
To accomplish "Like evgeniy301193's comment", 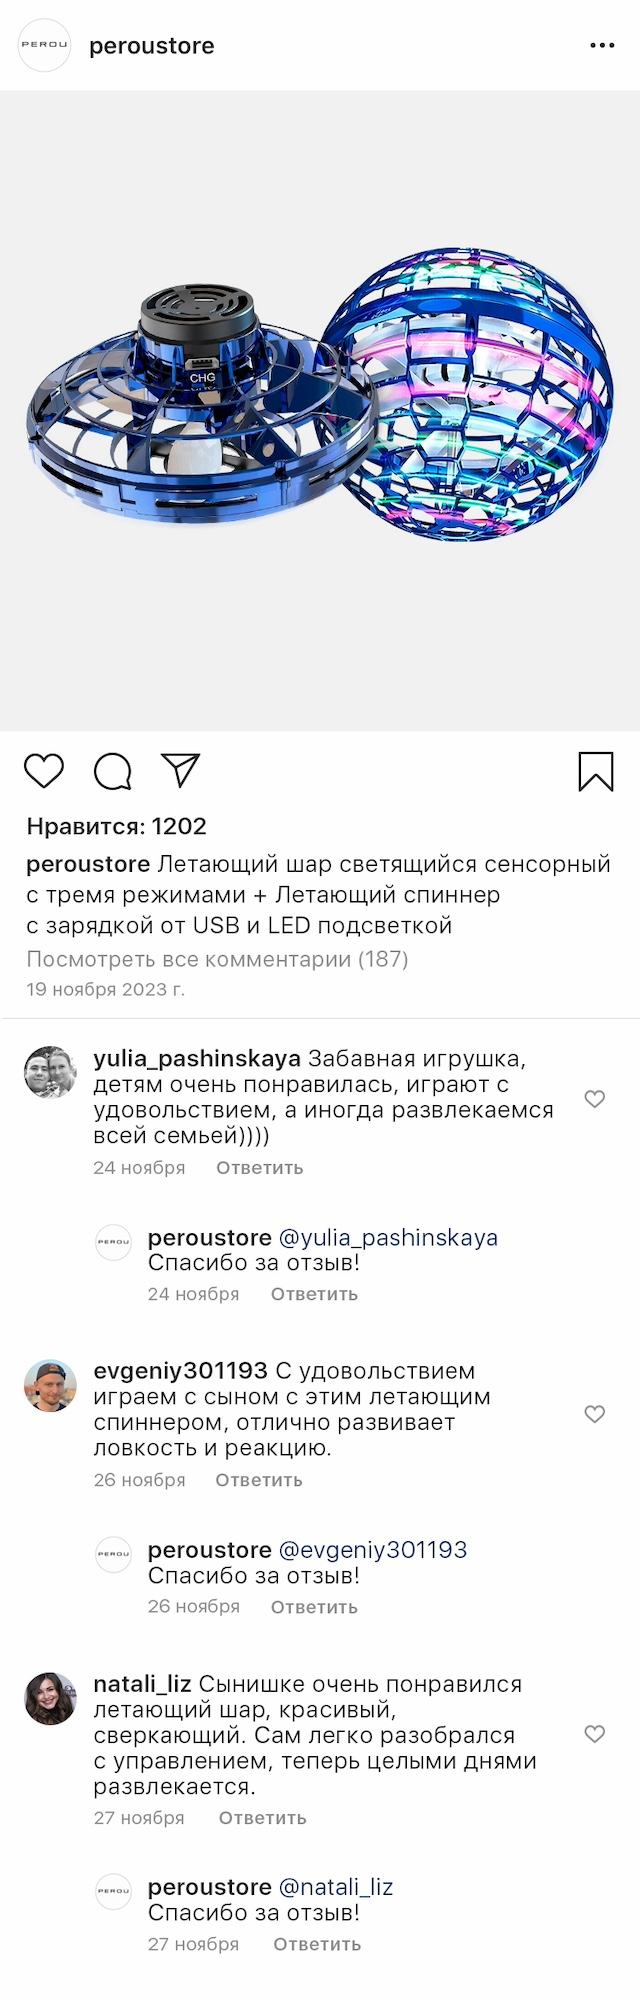I will click(595, 1414).
